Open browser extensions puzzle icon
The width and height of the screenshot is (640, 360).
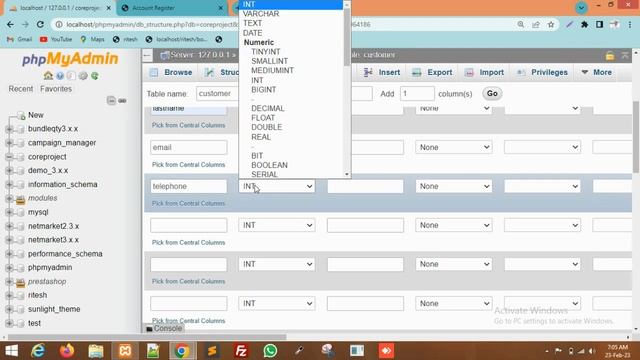[584, 24]
